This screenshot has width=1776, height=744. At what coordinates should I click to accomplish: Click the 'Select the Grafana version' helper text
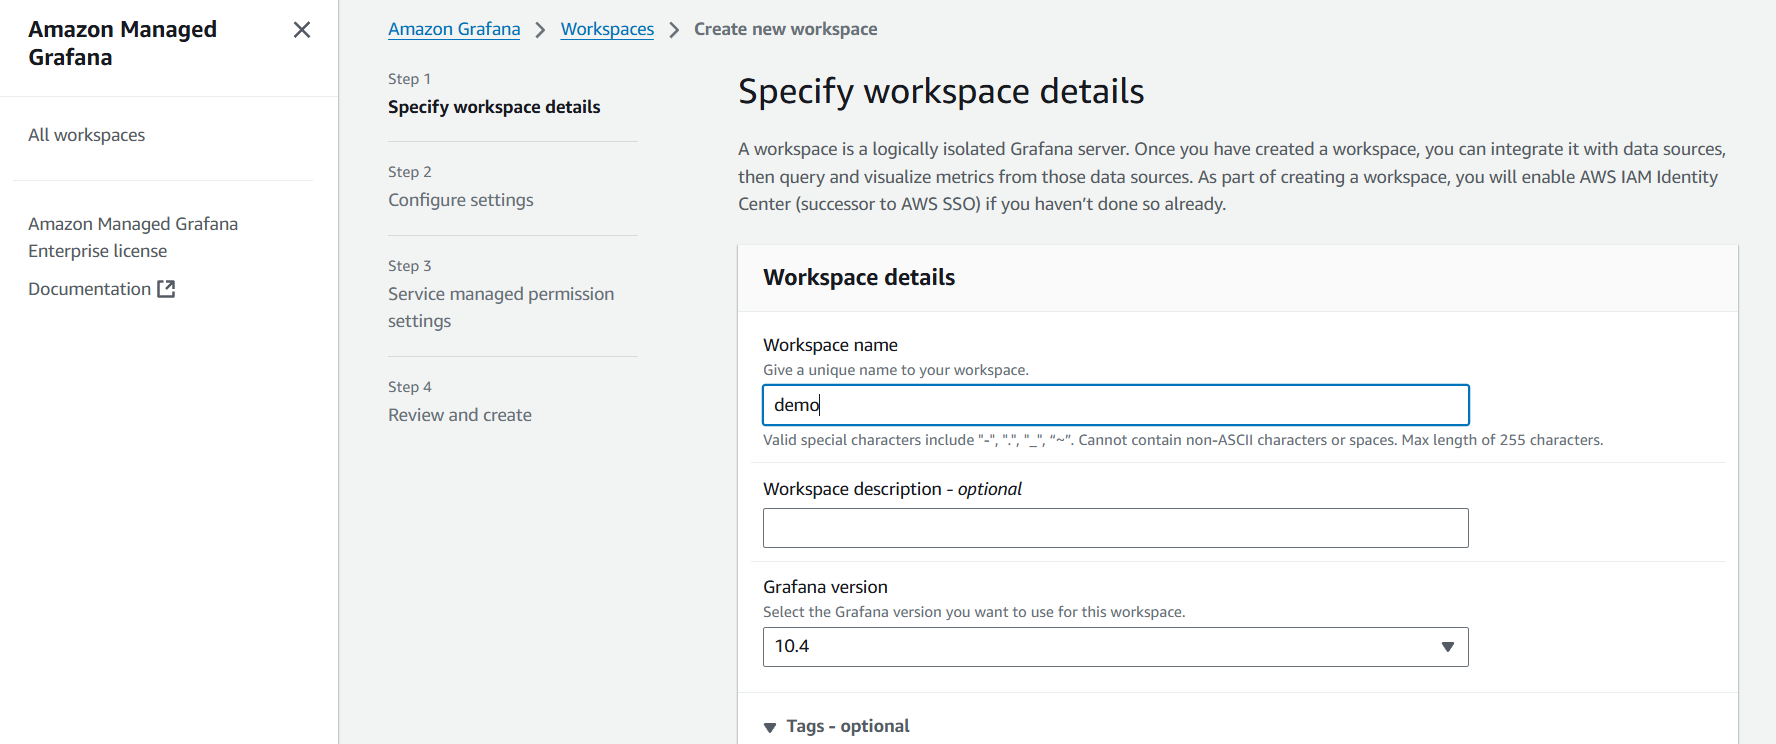tap(974, 612)
